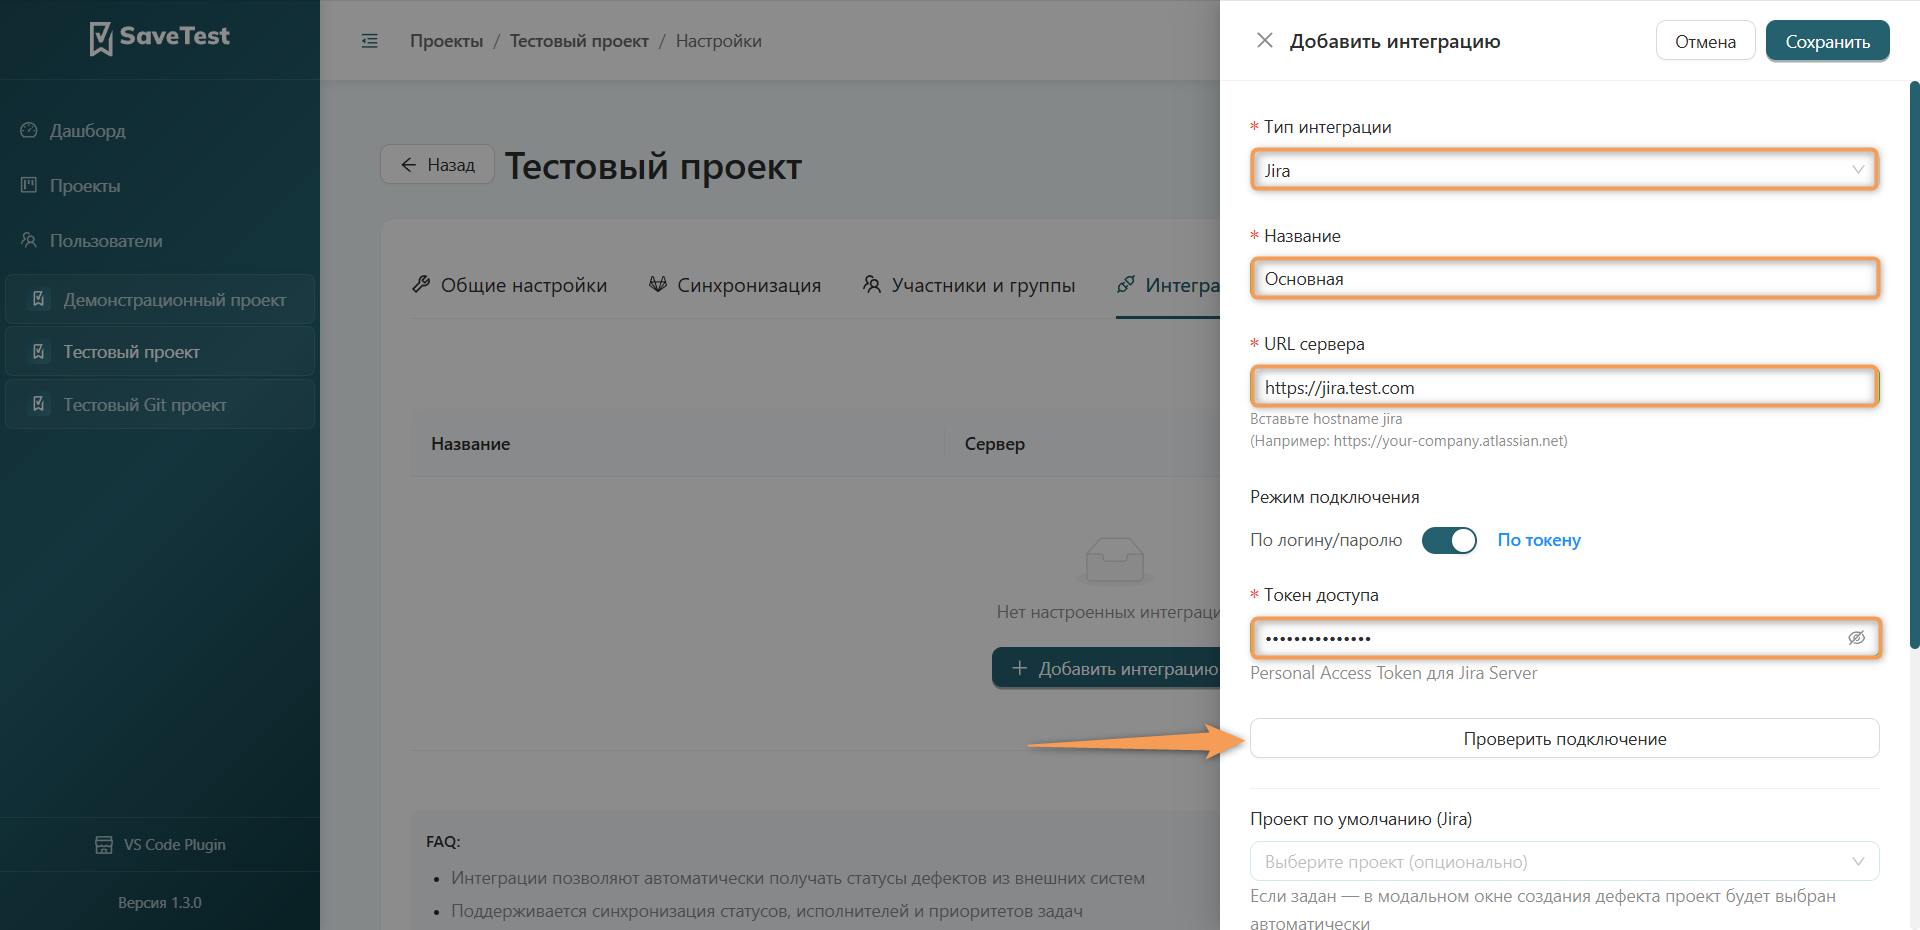The image size is (1920, 930).
Task: Click Проекты breadcrumb link
Action: [446, 41]
